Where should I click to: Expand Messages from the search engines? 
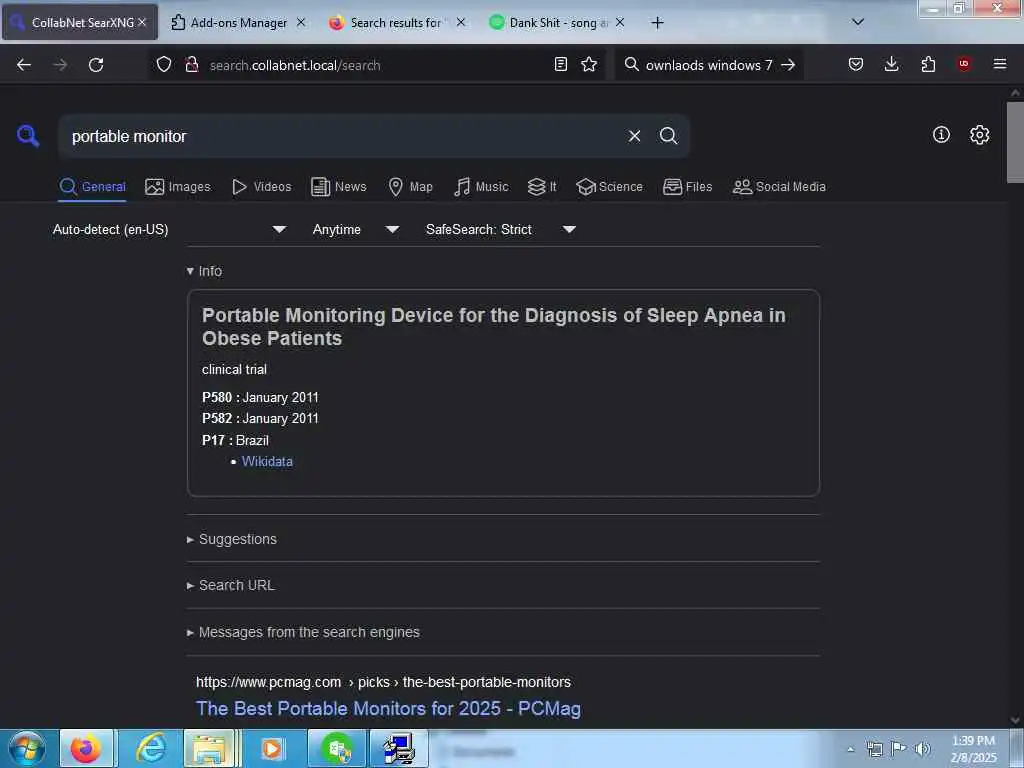tap(303, 632)
